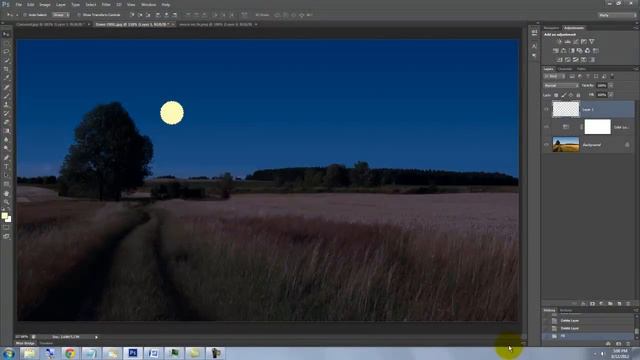Open the status bar info arrow menu
Screen dimensions: 640x360
[96, 337]
